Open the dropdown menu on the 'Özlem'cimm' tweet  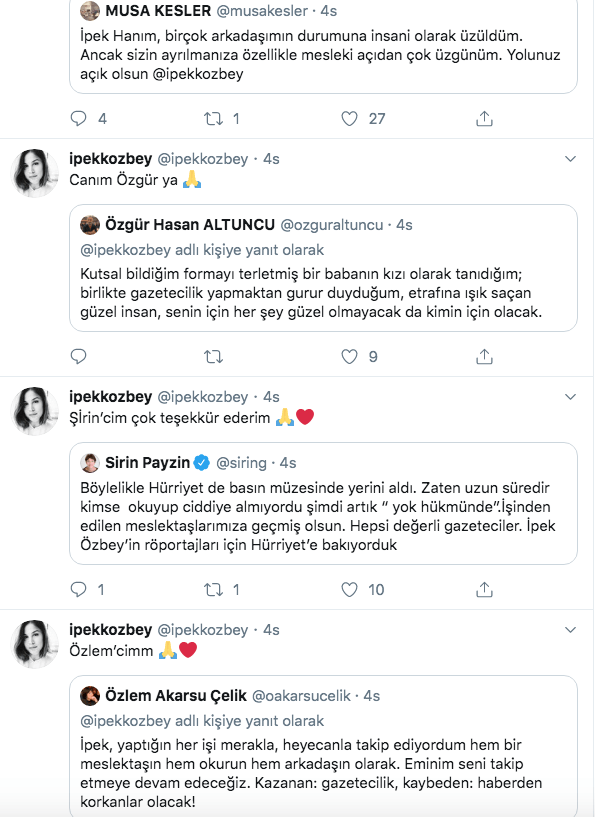click(x=571, y=630)
